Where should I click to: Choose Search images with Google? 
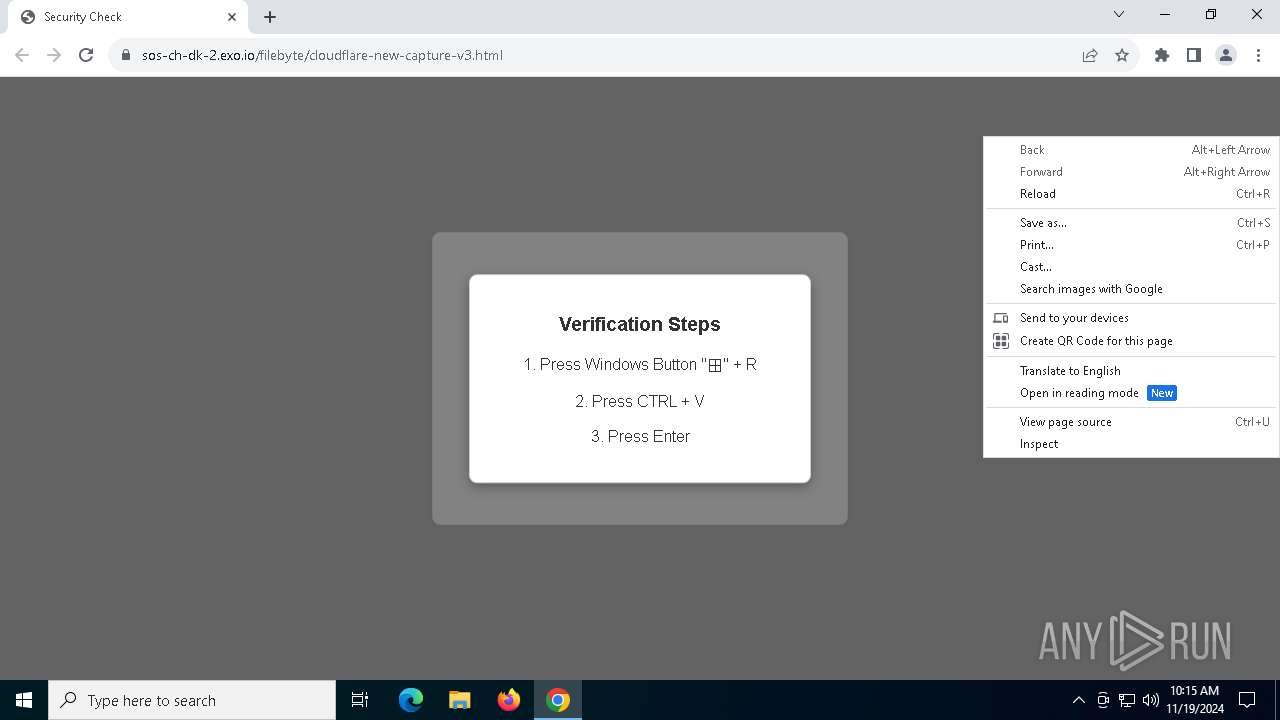click(1132, 289)
